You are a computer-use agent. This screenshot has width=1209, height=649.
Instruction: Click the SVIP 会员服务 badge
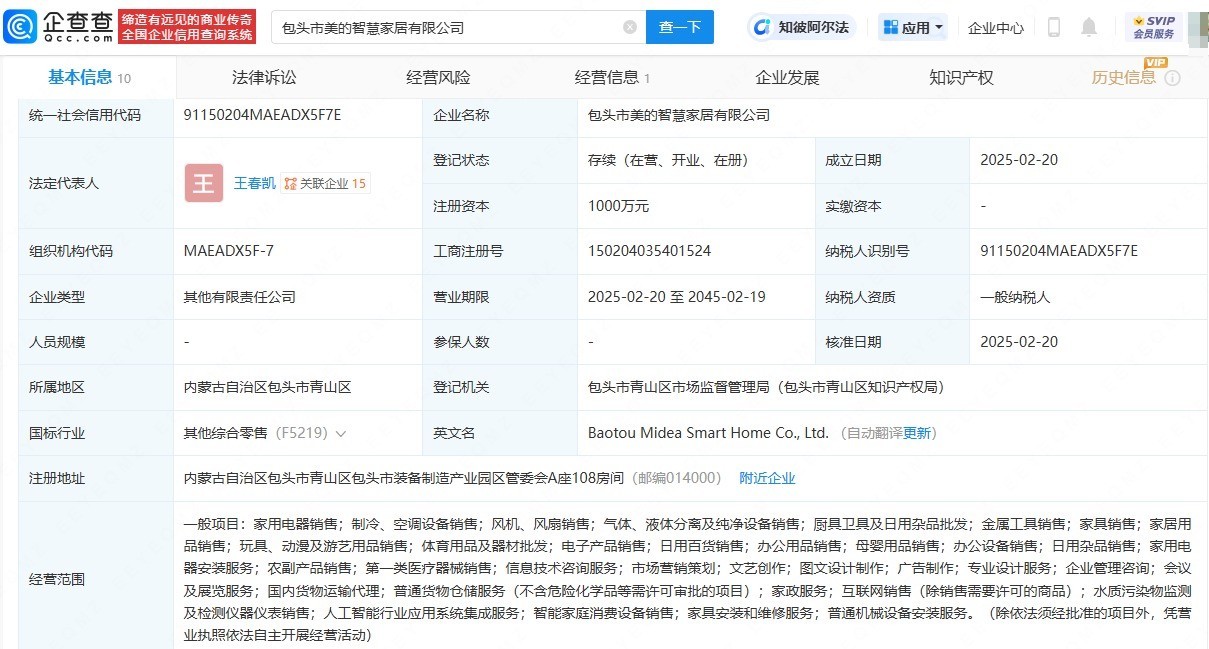click(x=1153, y=27)
